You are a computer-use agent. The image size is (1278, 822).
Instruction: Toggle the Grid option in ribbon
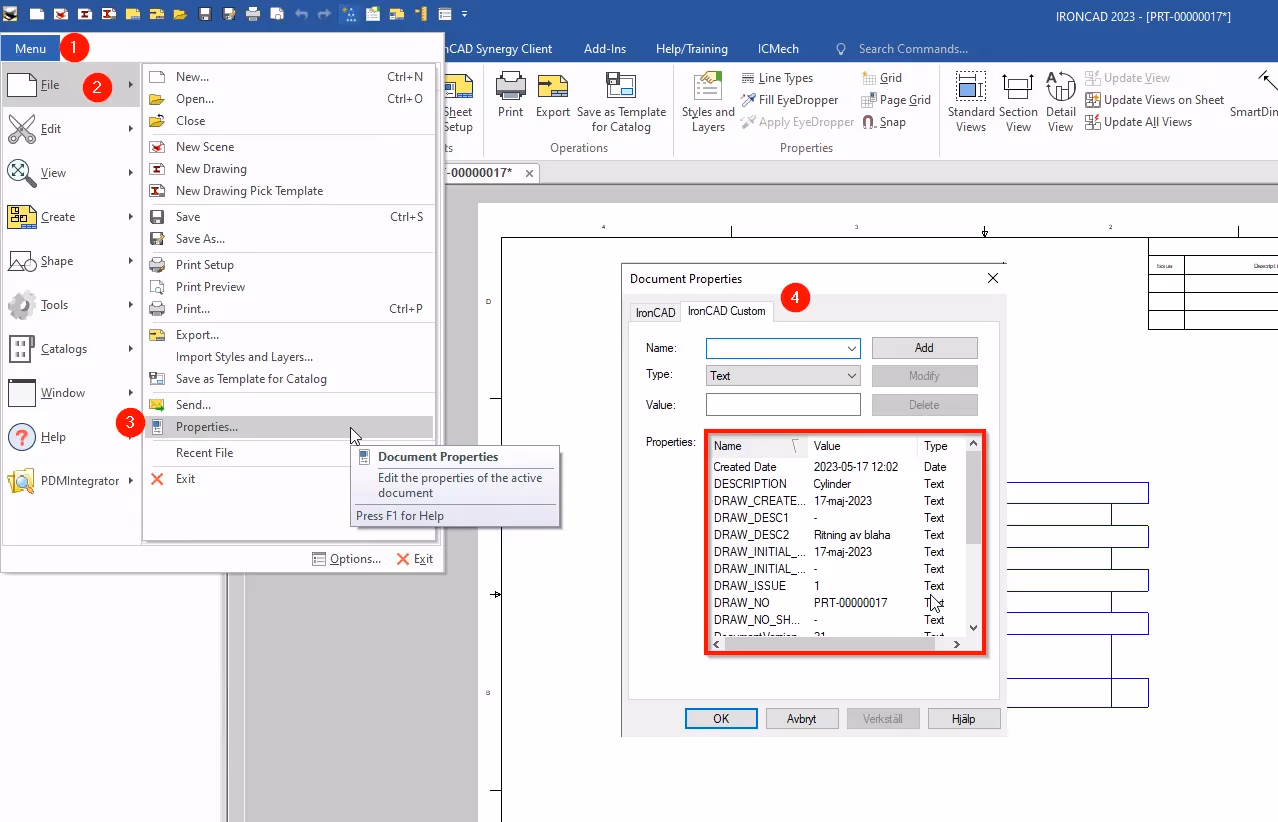pos(881,78)
